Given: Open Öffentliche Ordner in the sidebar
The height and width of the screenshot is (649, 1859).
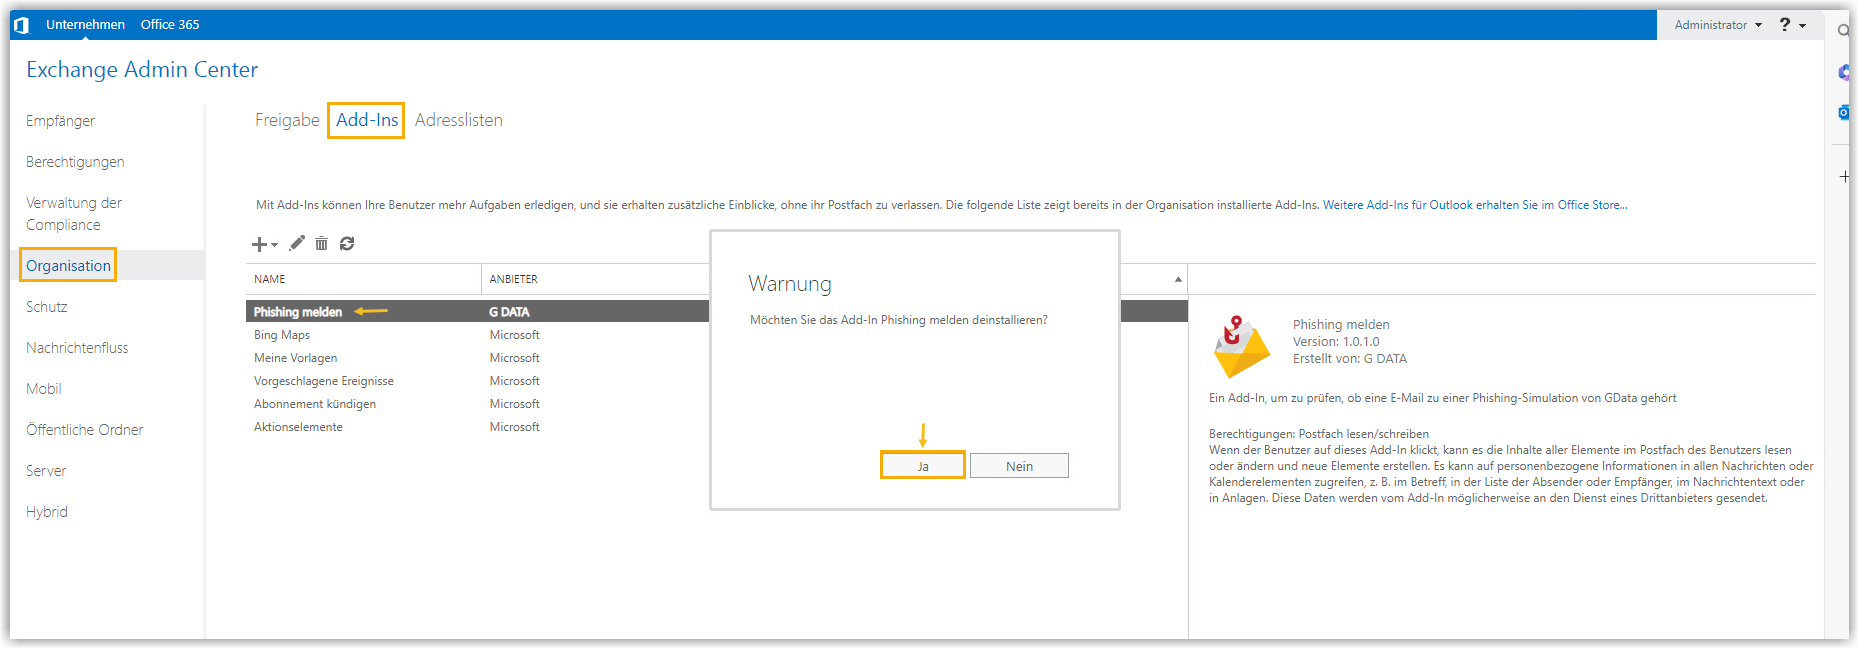Looking at the screenshot, I should [84, 430].
